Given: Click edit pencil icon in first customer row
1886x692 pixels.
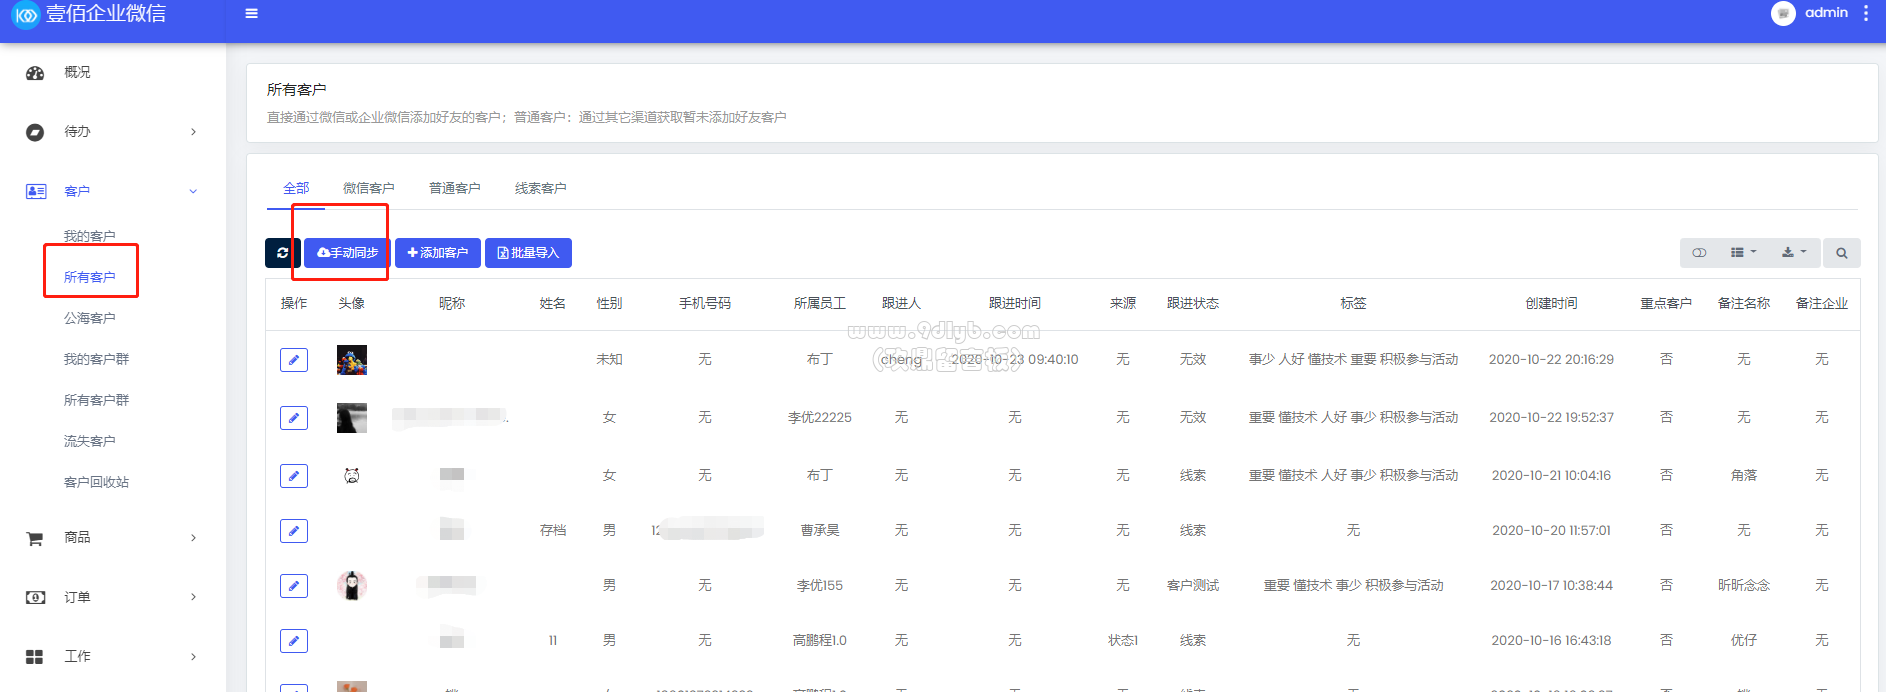Looking at the screenshot, I should pyautogui.click(x=294, y=360).
